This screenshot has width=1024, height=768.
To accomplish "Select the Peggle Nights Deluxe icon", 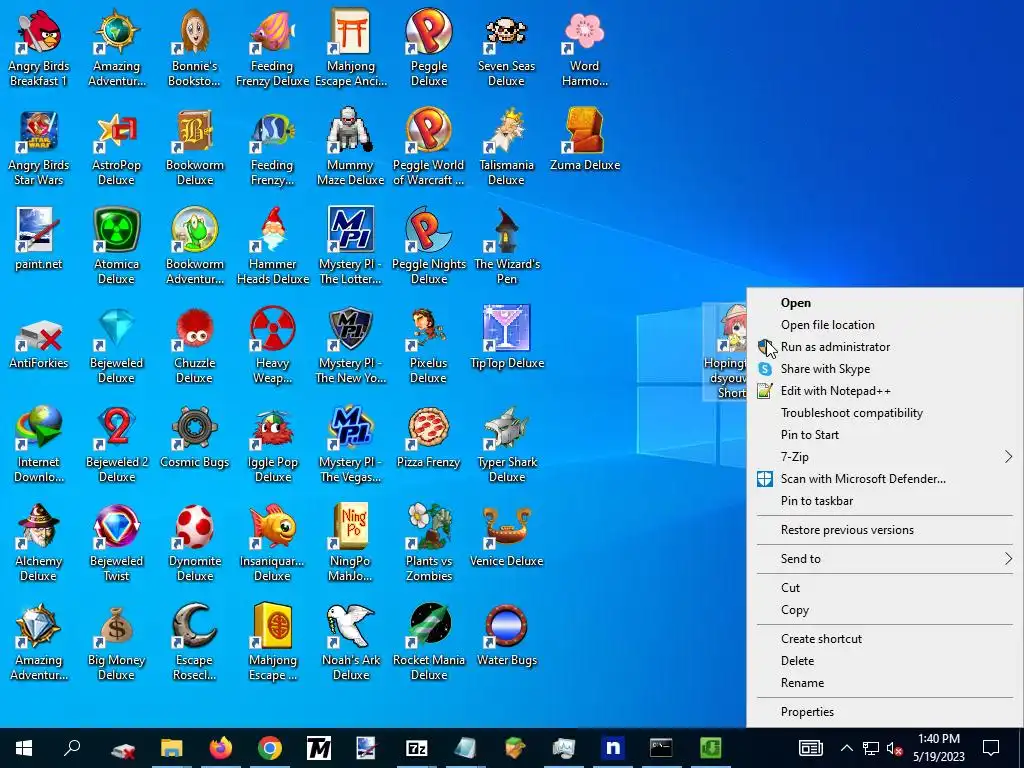I will 428,230.
